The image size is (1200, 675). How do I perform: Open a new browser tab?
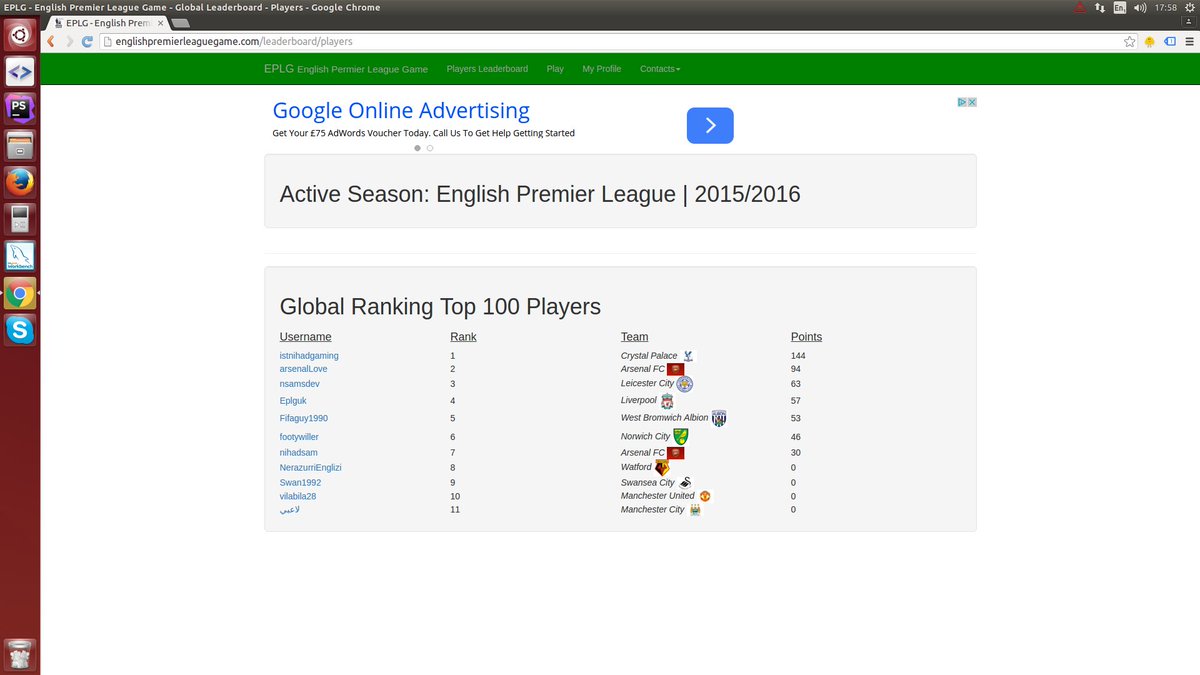[x=181, y=22]
